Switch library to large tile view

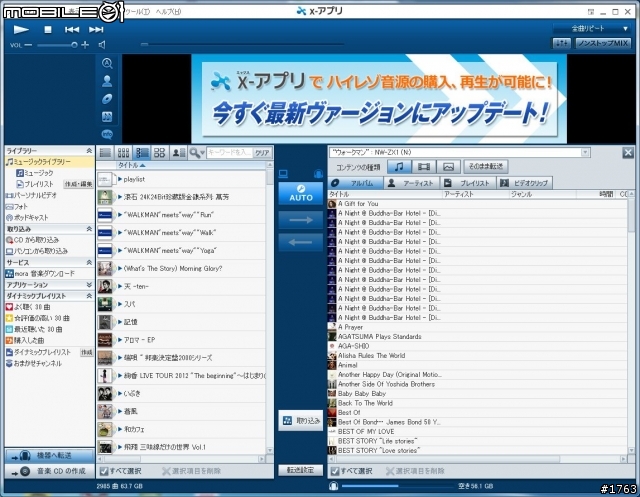click(159, 153)
